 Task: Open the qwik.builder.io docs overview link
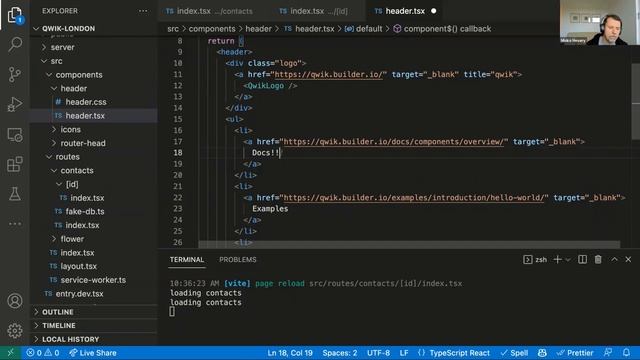tap(393, 142)
